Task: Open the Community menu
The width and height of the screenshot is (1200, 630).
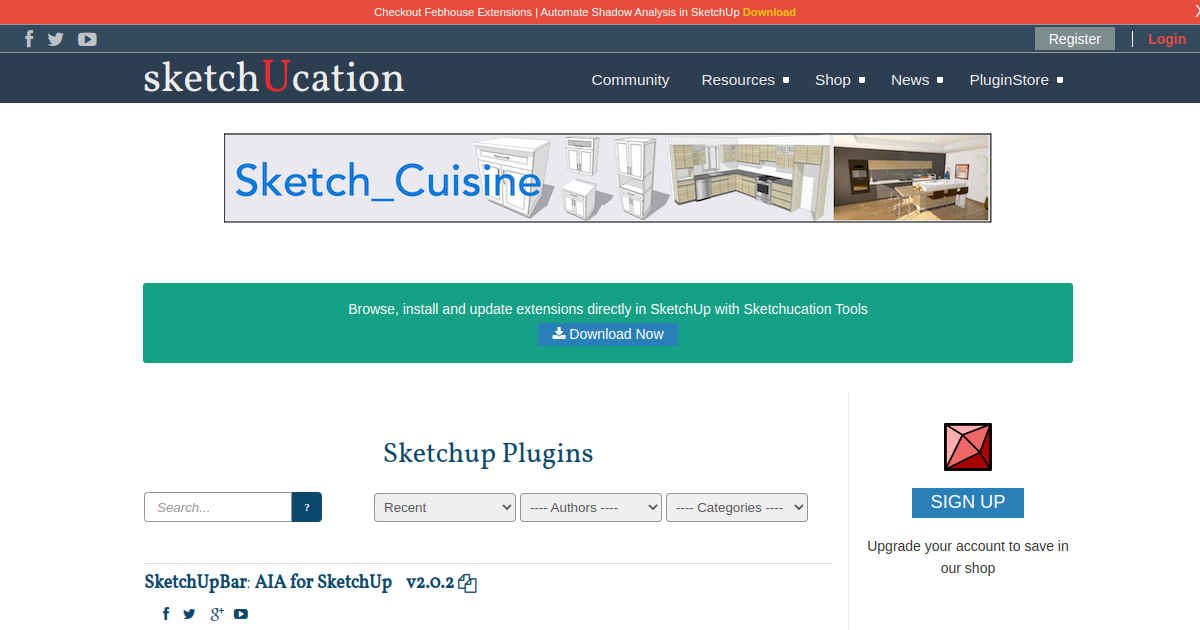Action: (x=630, y=80)
